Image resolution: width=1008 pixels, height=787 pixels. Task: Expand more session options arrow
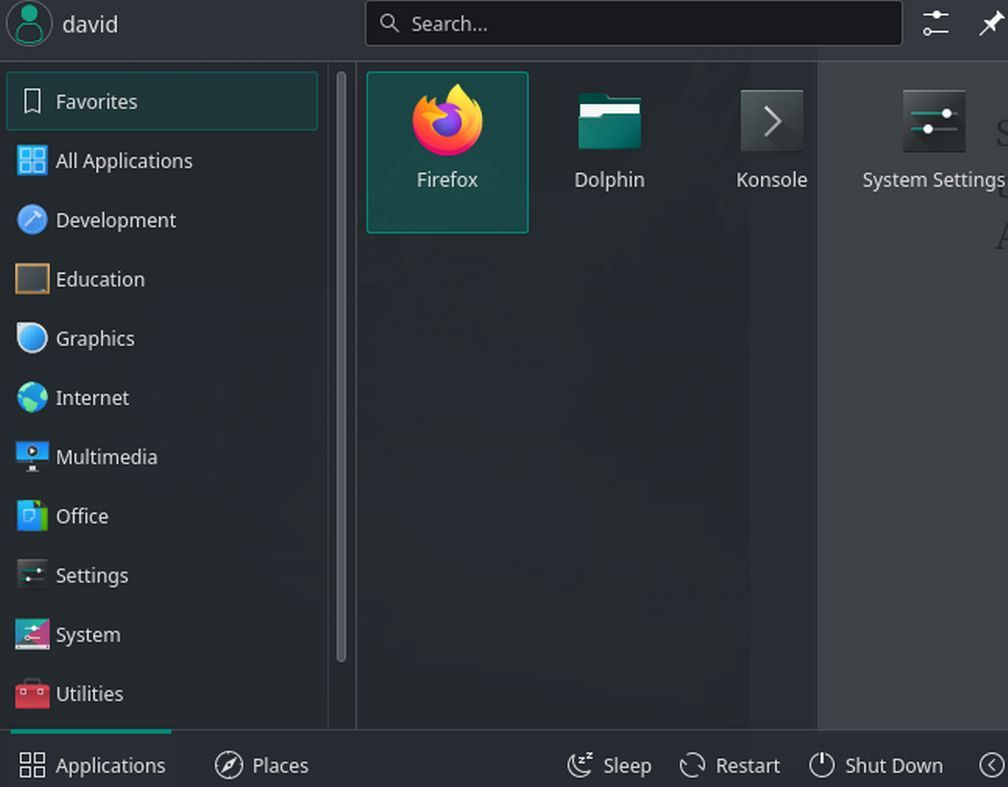991,765
